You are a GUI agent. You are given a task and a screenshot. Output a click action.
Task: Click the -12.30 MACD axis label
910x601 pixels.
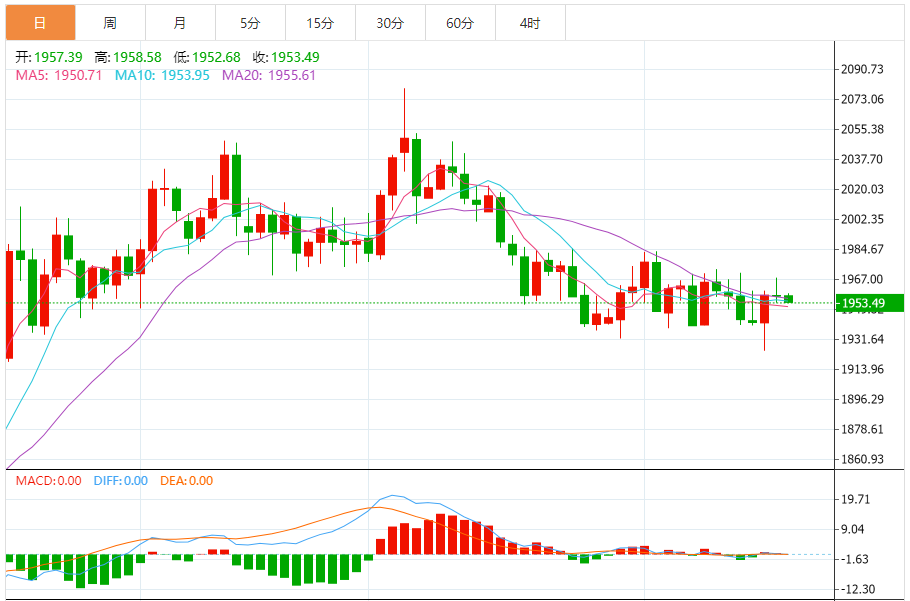point(857,589)
